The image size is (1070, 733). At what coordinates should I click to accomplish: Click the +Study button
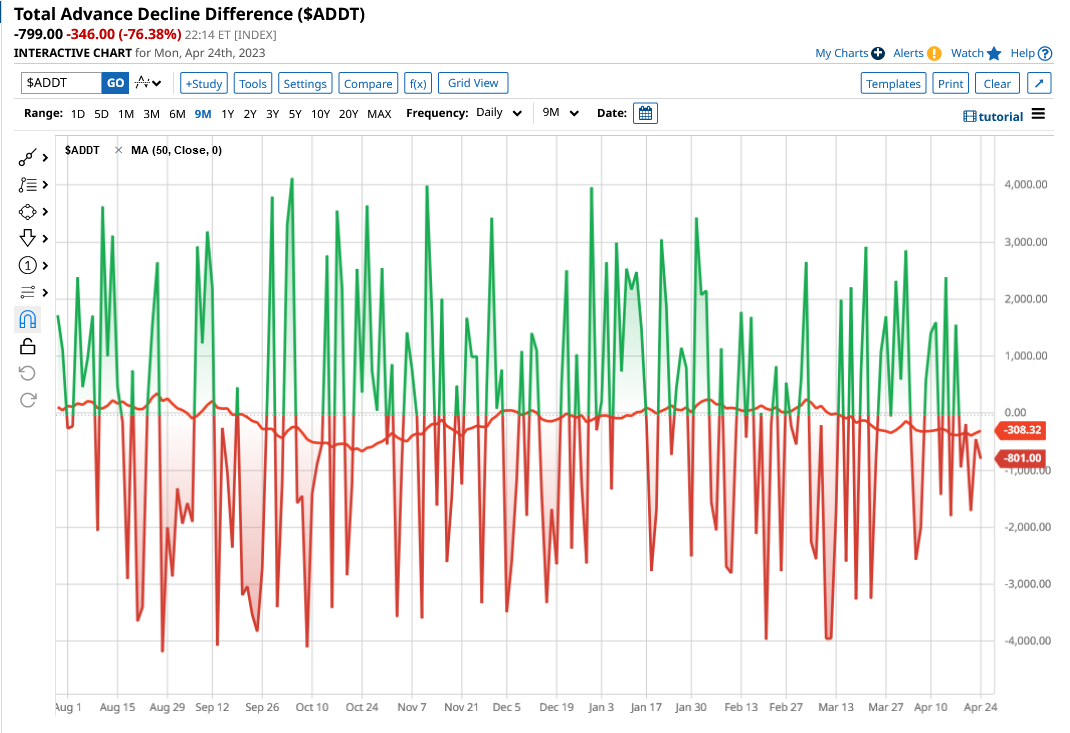[204, 84]
